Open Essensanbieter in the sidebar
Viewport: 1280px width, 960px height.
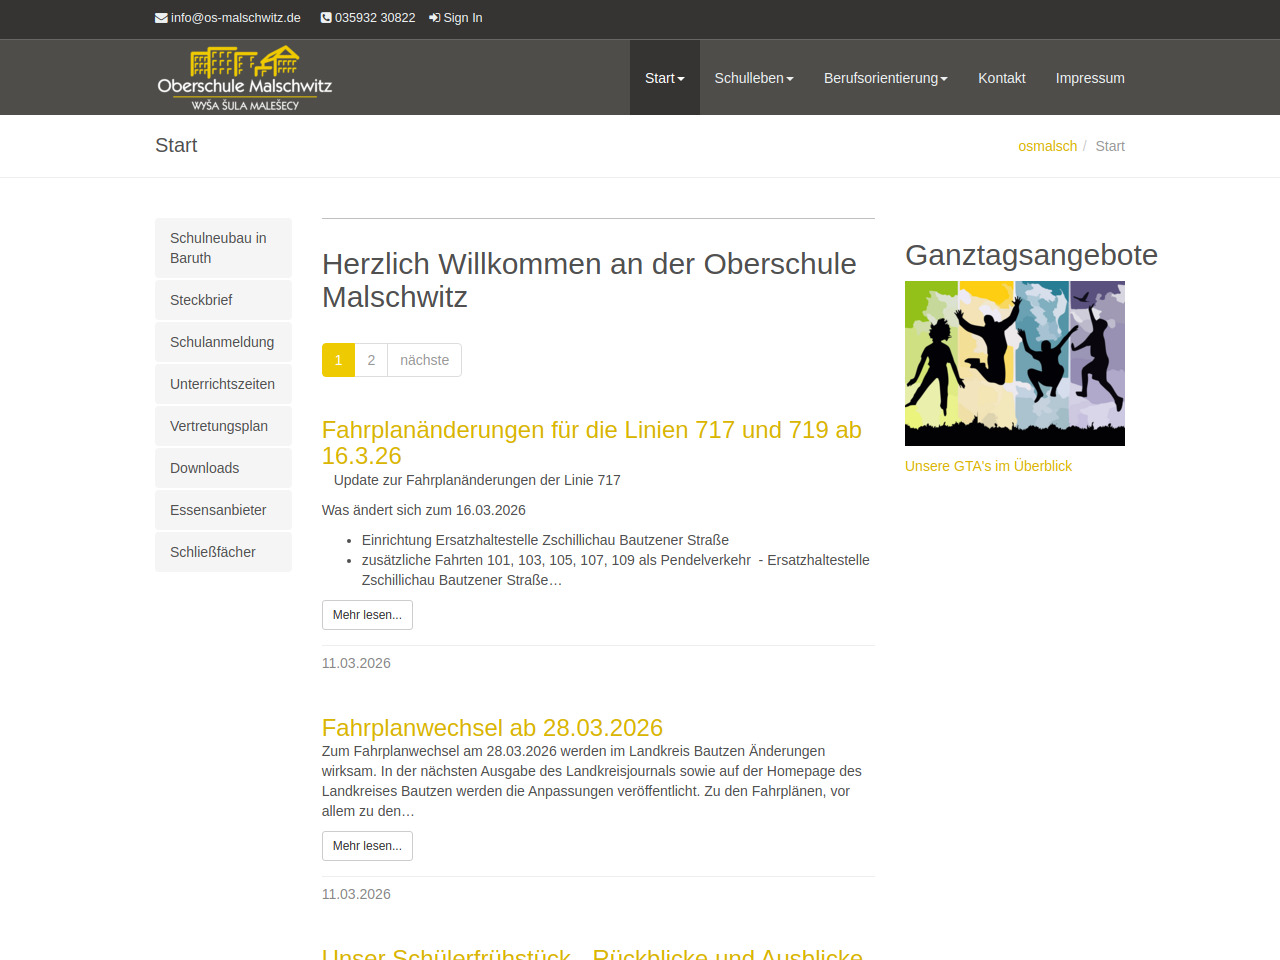(223, 510)
